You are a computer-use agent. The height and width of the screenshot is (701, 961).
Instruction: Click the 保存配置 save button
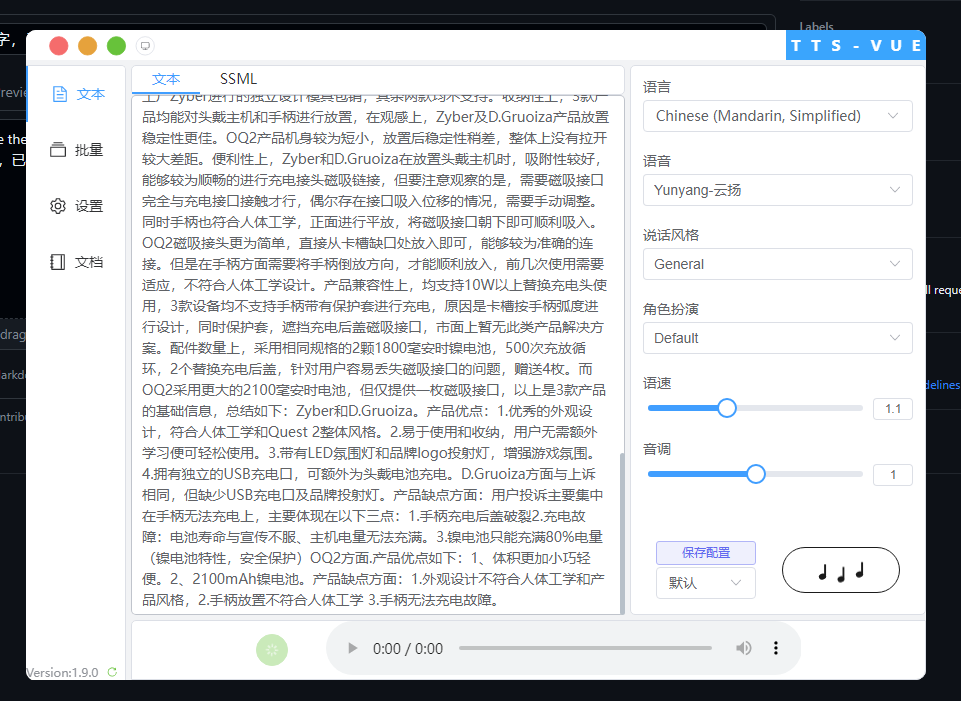(x=706, y=552)
